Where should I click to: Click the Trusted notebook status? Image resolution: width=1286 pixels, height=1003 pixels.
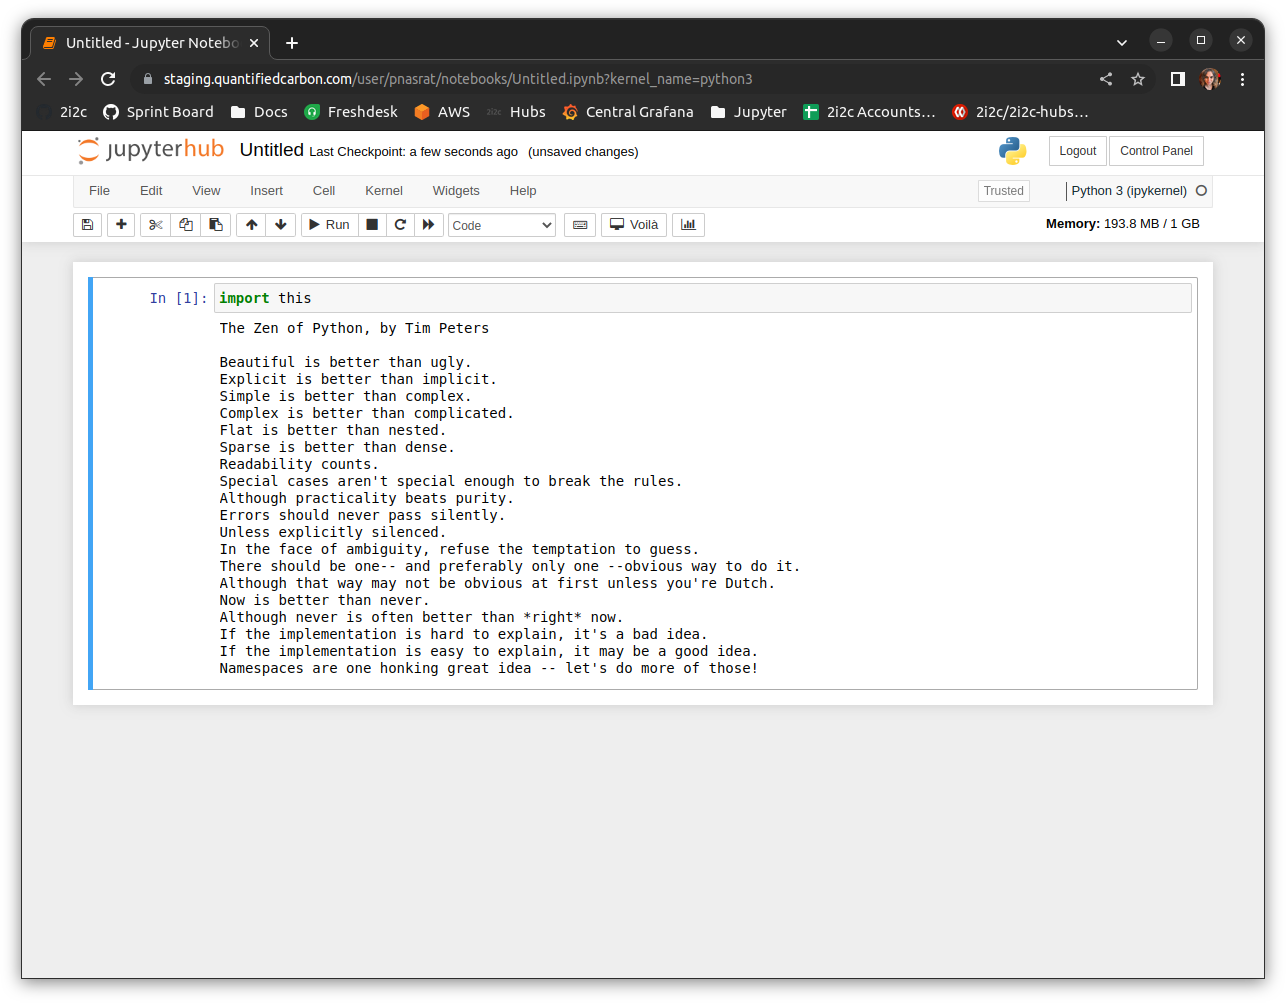coord(1003,189)
